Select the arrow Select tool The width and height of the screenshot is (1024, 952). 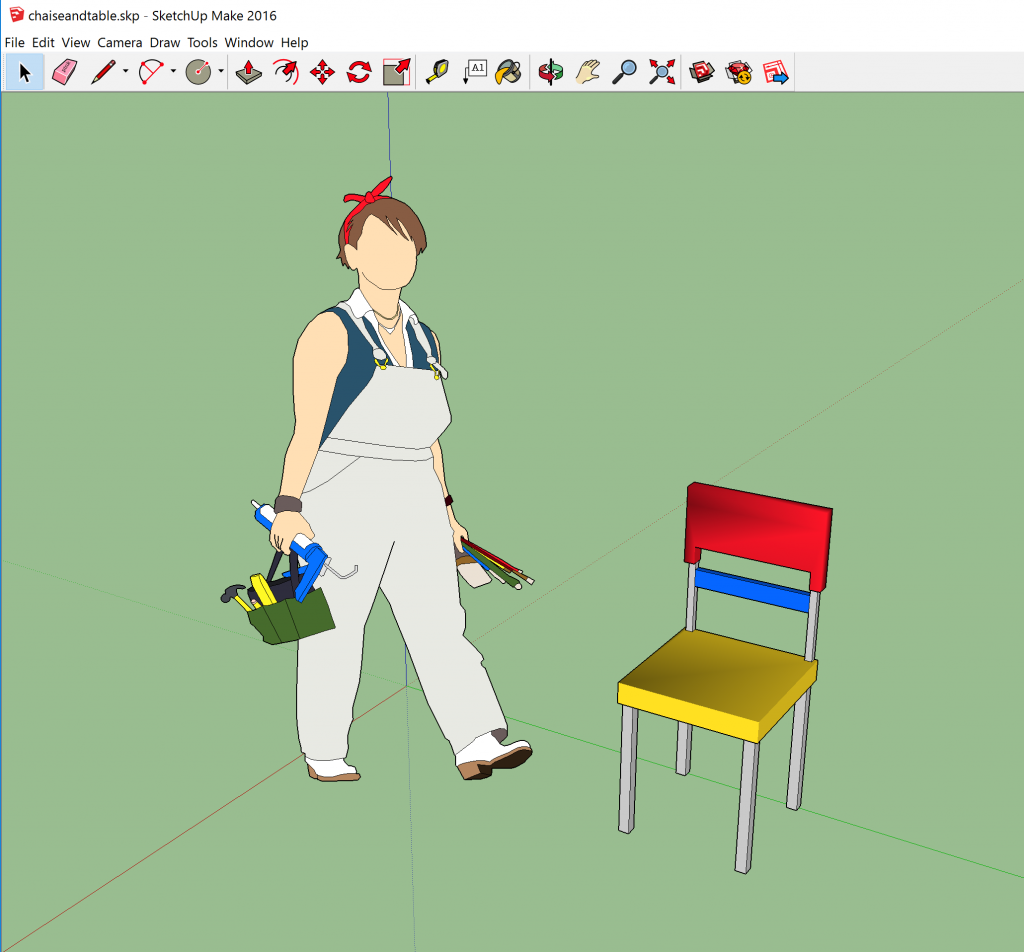click(x=25, y=72)
